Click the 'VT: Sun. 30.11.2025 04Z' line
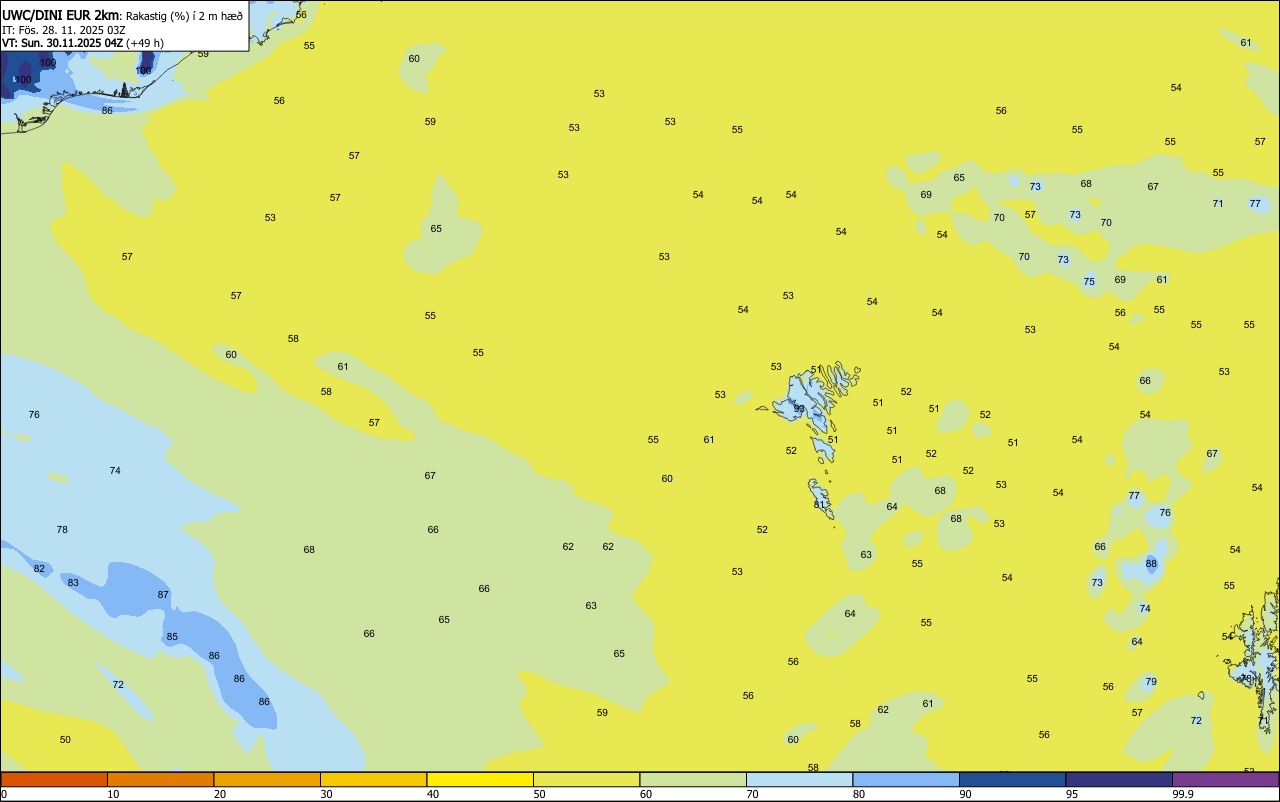1280x802 pixels. click(x=62, y=42)
